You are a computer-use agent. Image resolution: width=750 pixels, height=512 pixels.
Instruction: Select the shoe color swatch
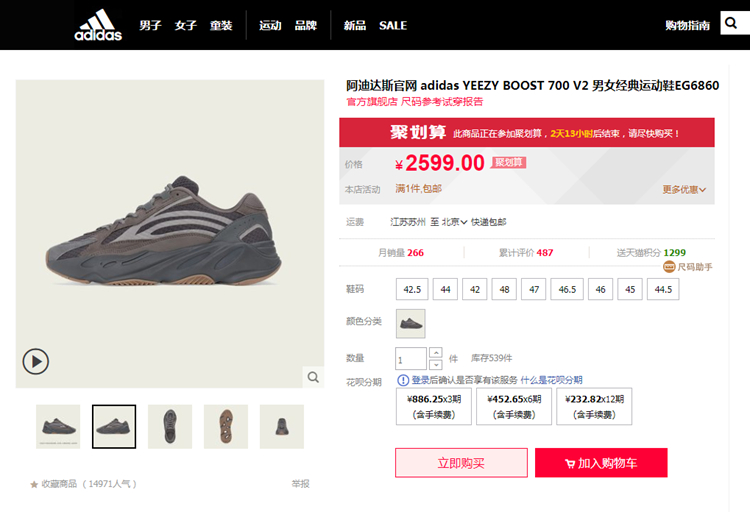[x=411, y=323]
